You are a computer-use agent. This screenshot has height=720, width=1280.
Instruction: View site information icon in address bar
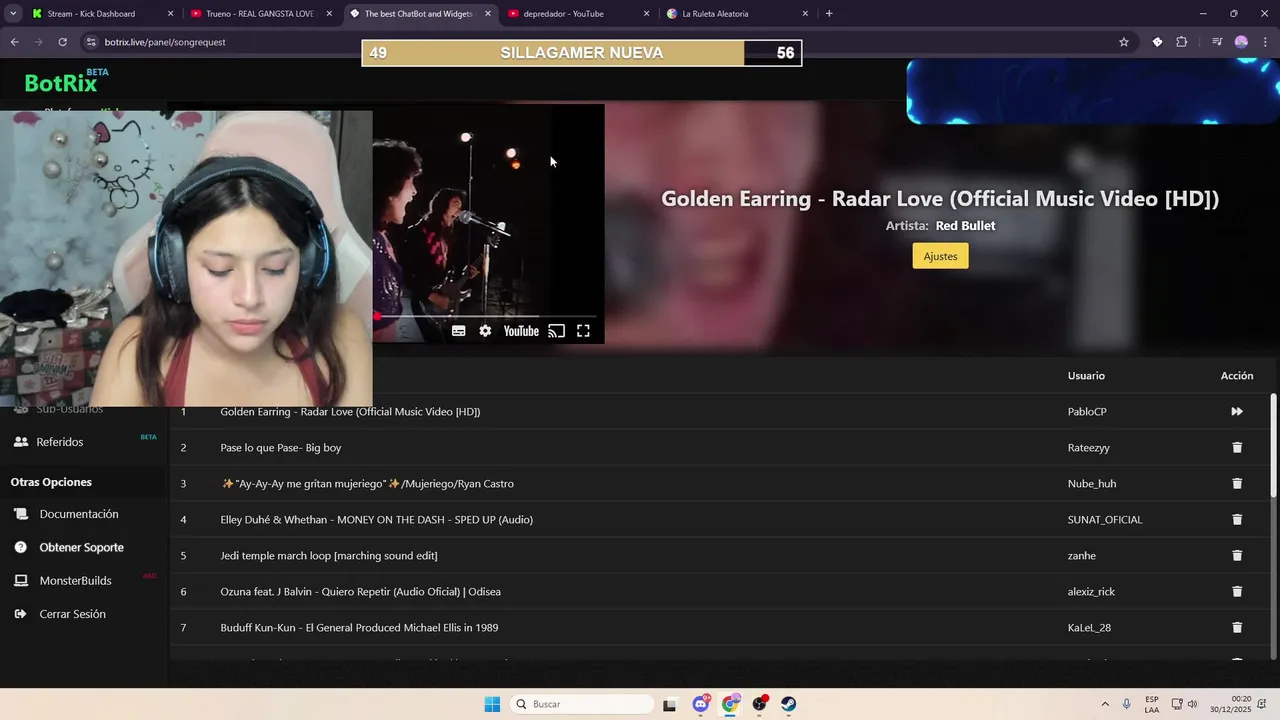(91, 42)
